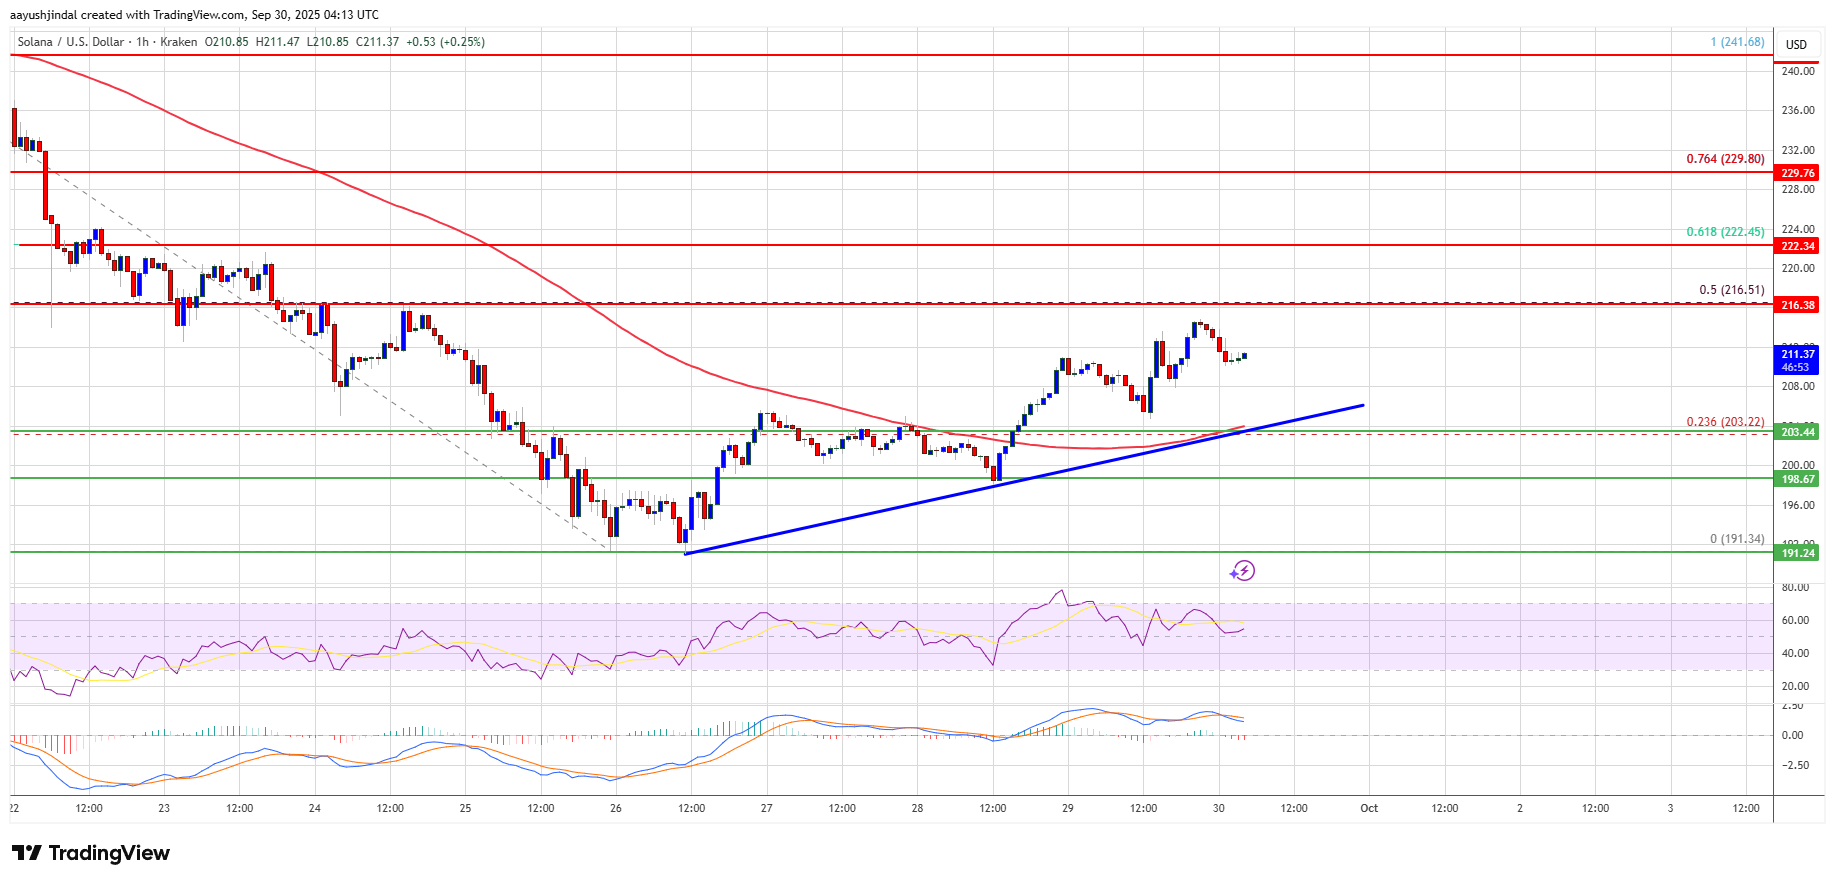Click the 224.00 price axis label

1797,229
